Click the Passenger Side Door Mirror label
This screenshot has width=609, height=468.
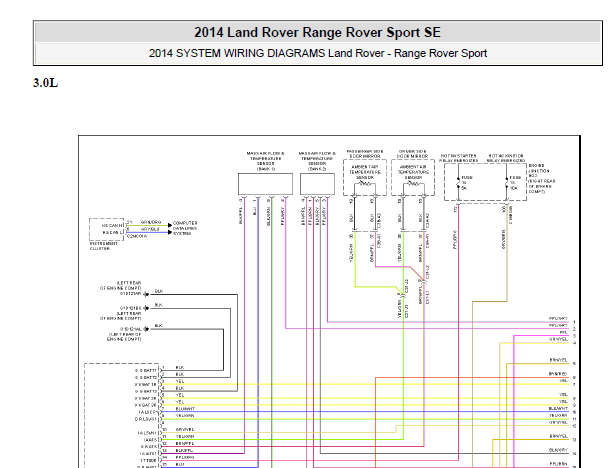point(365,153)
